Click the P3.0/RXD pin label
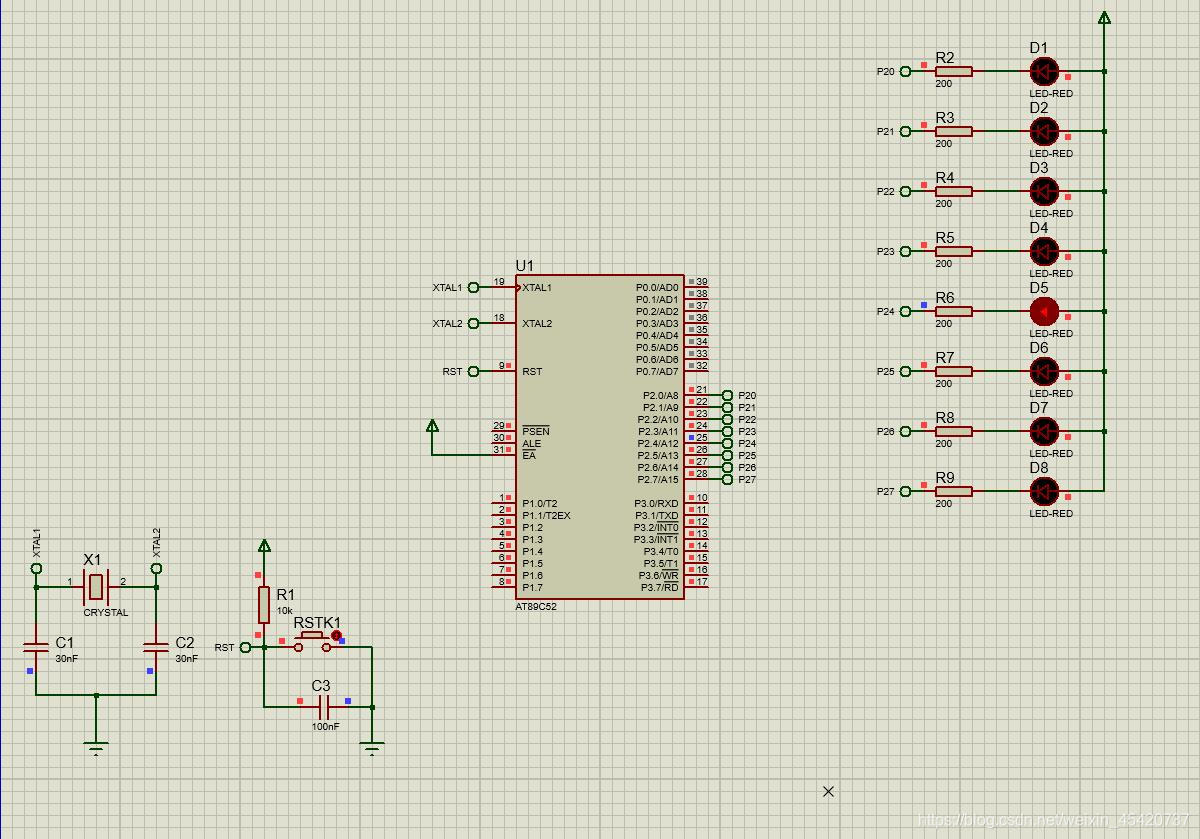Viewport: 1200px width, 839px height. 656,504
